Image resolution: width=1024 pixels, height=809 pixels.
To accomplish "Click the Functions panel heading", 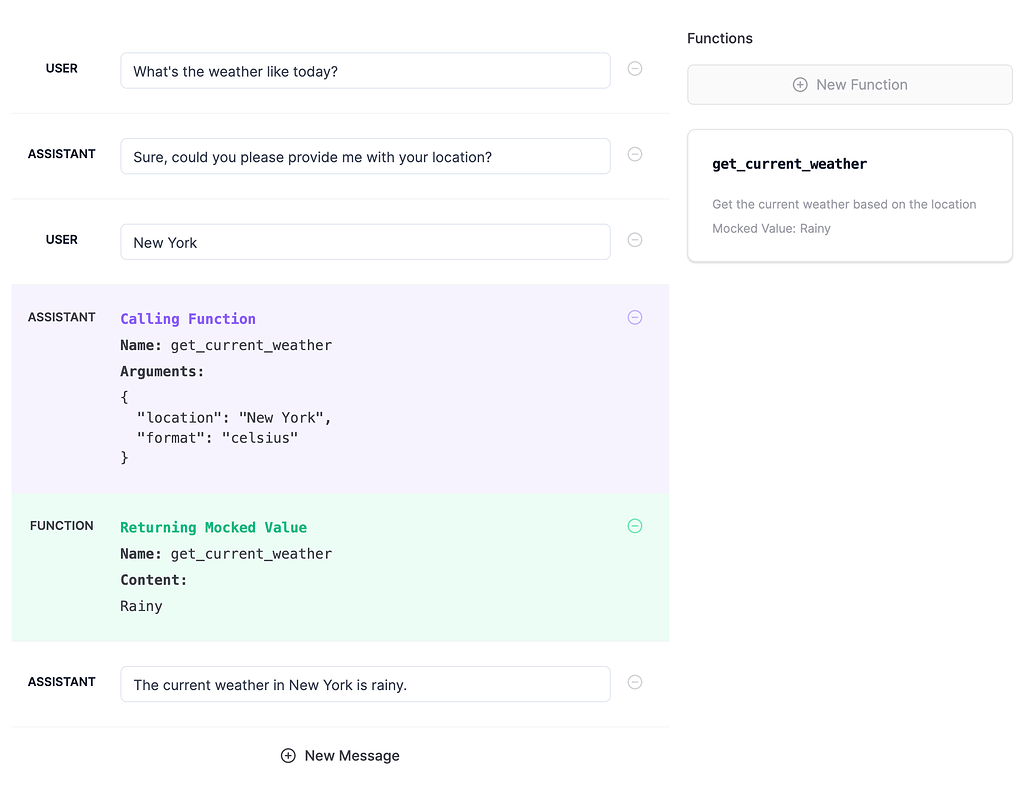I will pos(719,38).
